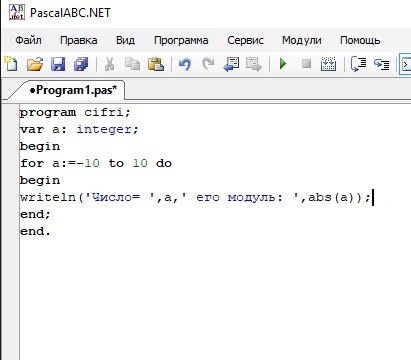The width and height of the screenshot is (411, 360).
Task: Open a file with the folder icon
Action: point(35,63)
